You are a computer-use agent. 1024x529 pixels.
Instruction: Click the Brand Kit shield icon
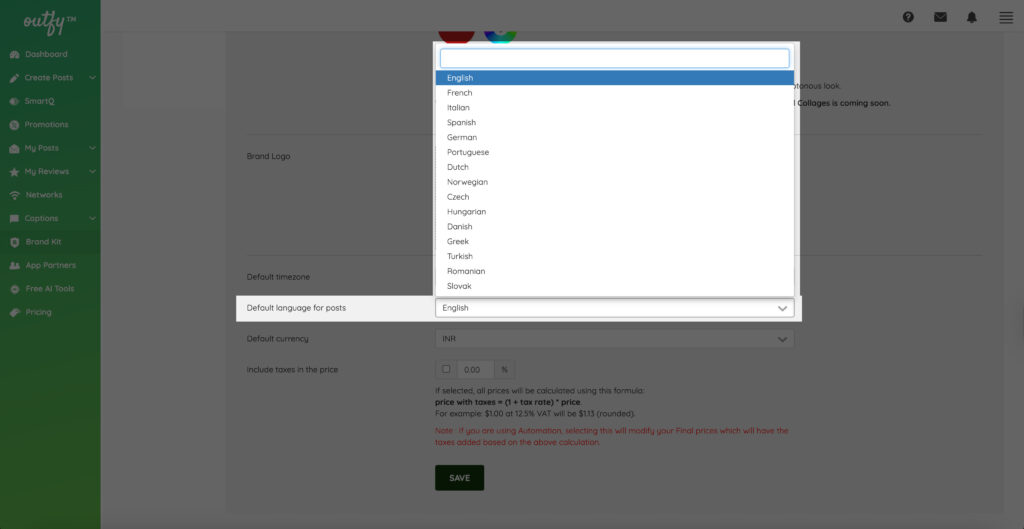[x=14, y=242]
